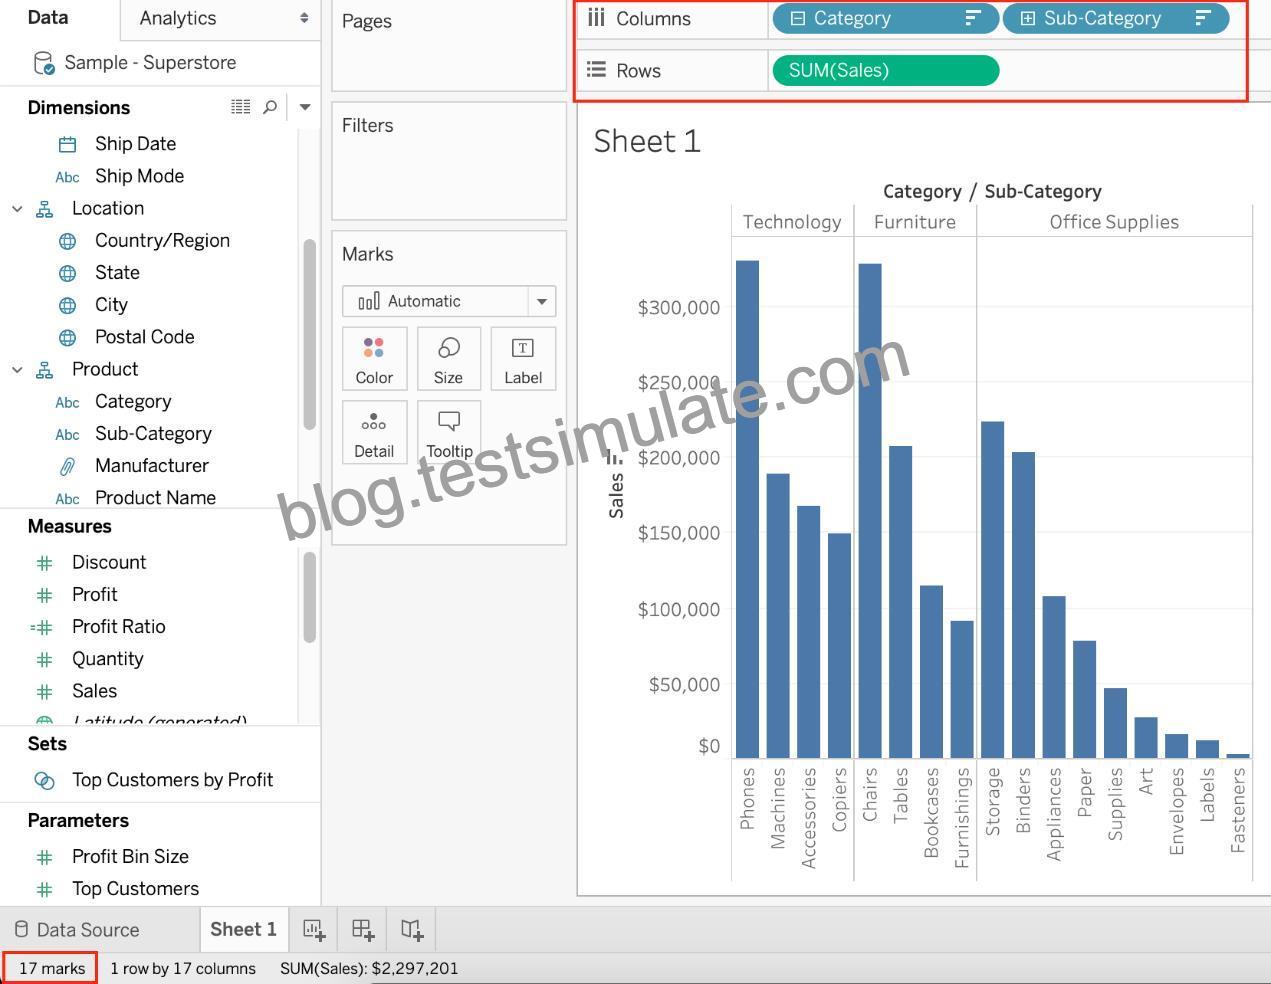Open the Tooltip marks card

449,432
